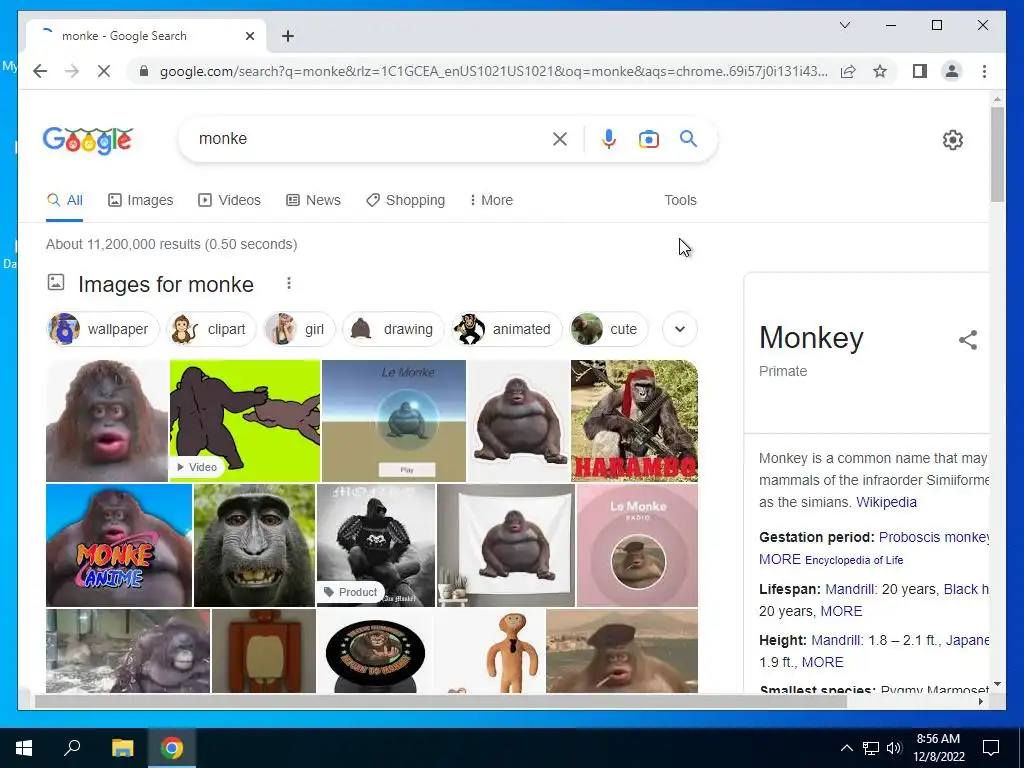Open search by image camera icon
Viewport: 1024px width, 768px height.
point(648,139)
